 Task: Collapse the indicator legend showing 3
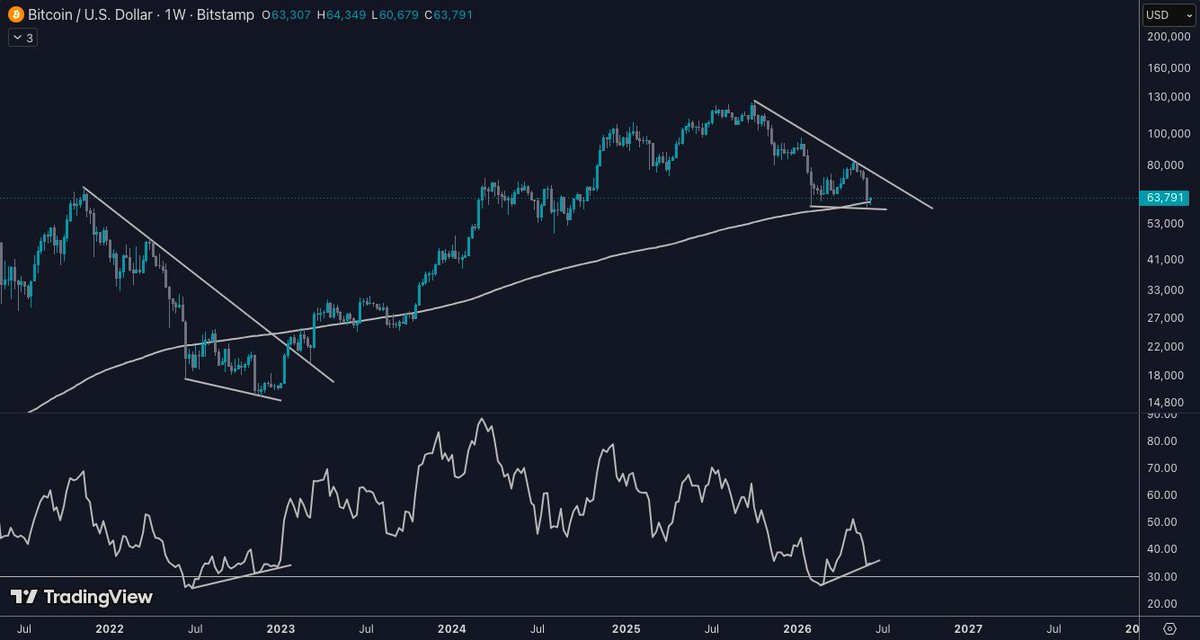pyautogui.click(x=21, y=38)
